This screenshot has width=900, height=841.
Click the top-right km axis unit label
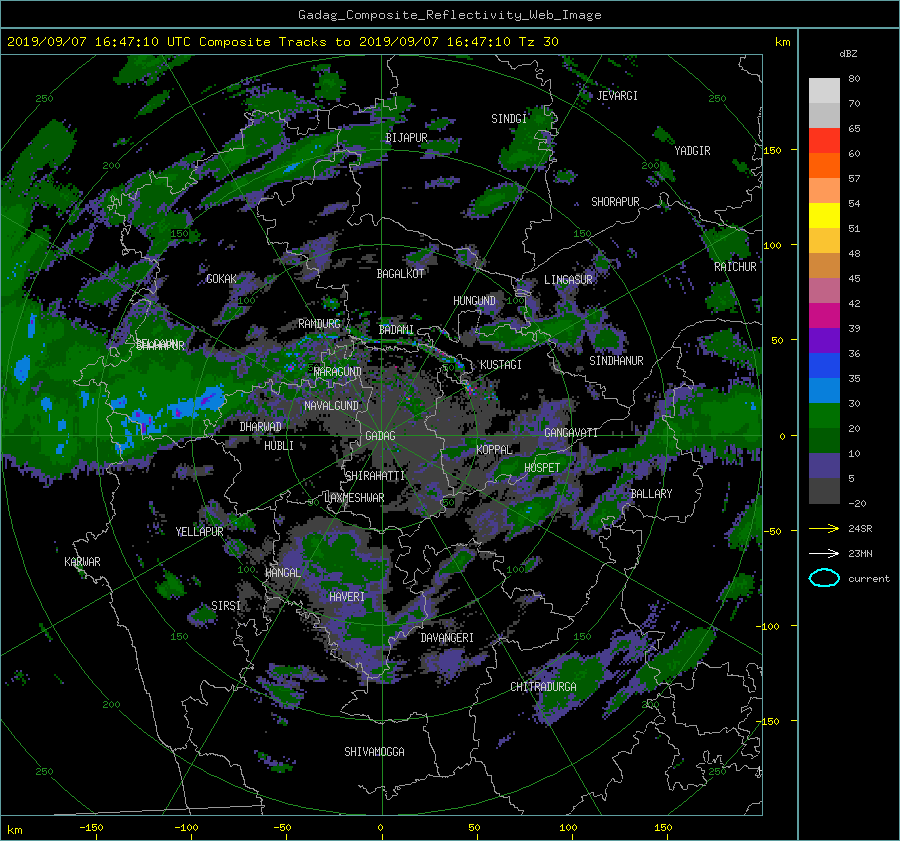click(782, 42)
